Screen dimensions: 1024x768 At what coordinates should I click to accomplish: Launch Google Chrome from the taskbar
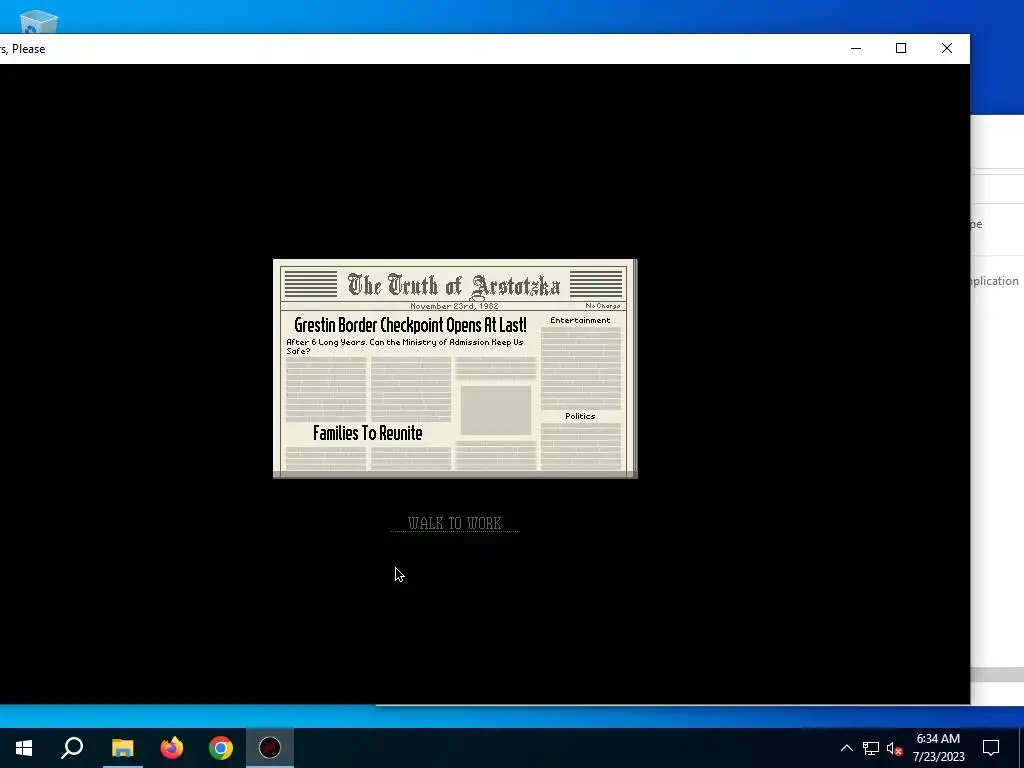221,748
